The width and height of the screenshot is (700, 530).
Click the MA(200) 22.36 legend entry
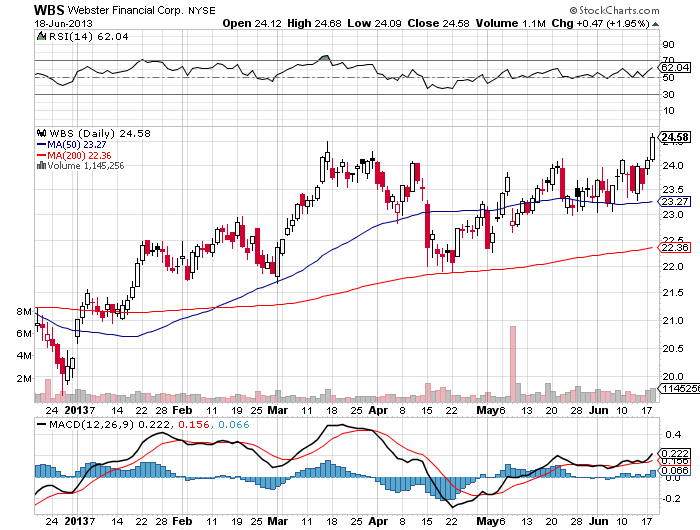point(74,155)
